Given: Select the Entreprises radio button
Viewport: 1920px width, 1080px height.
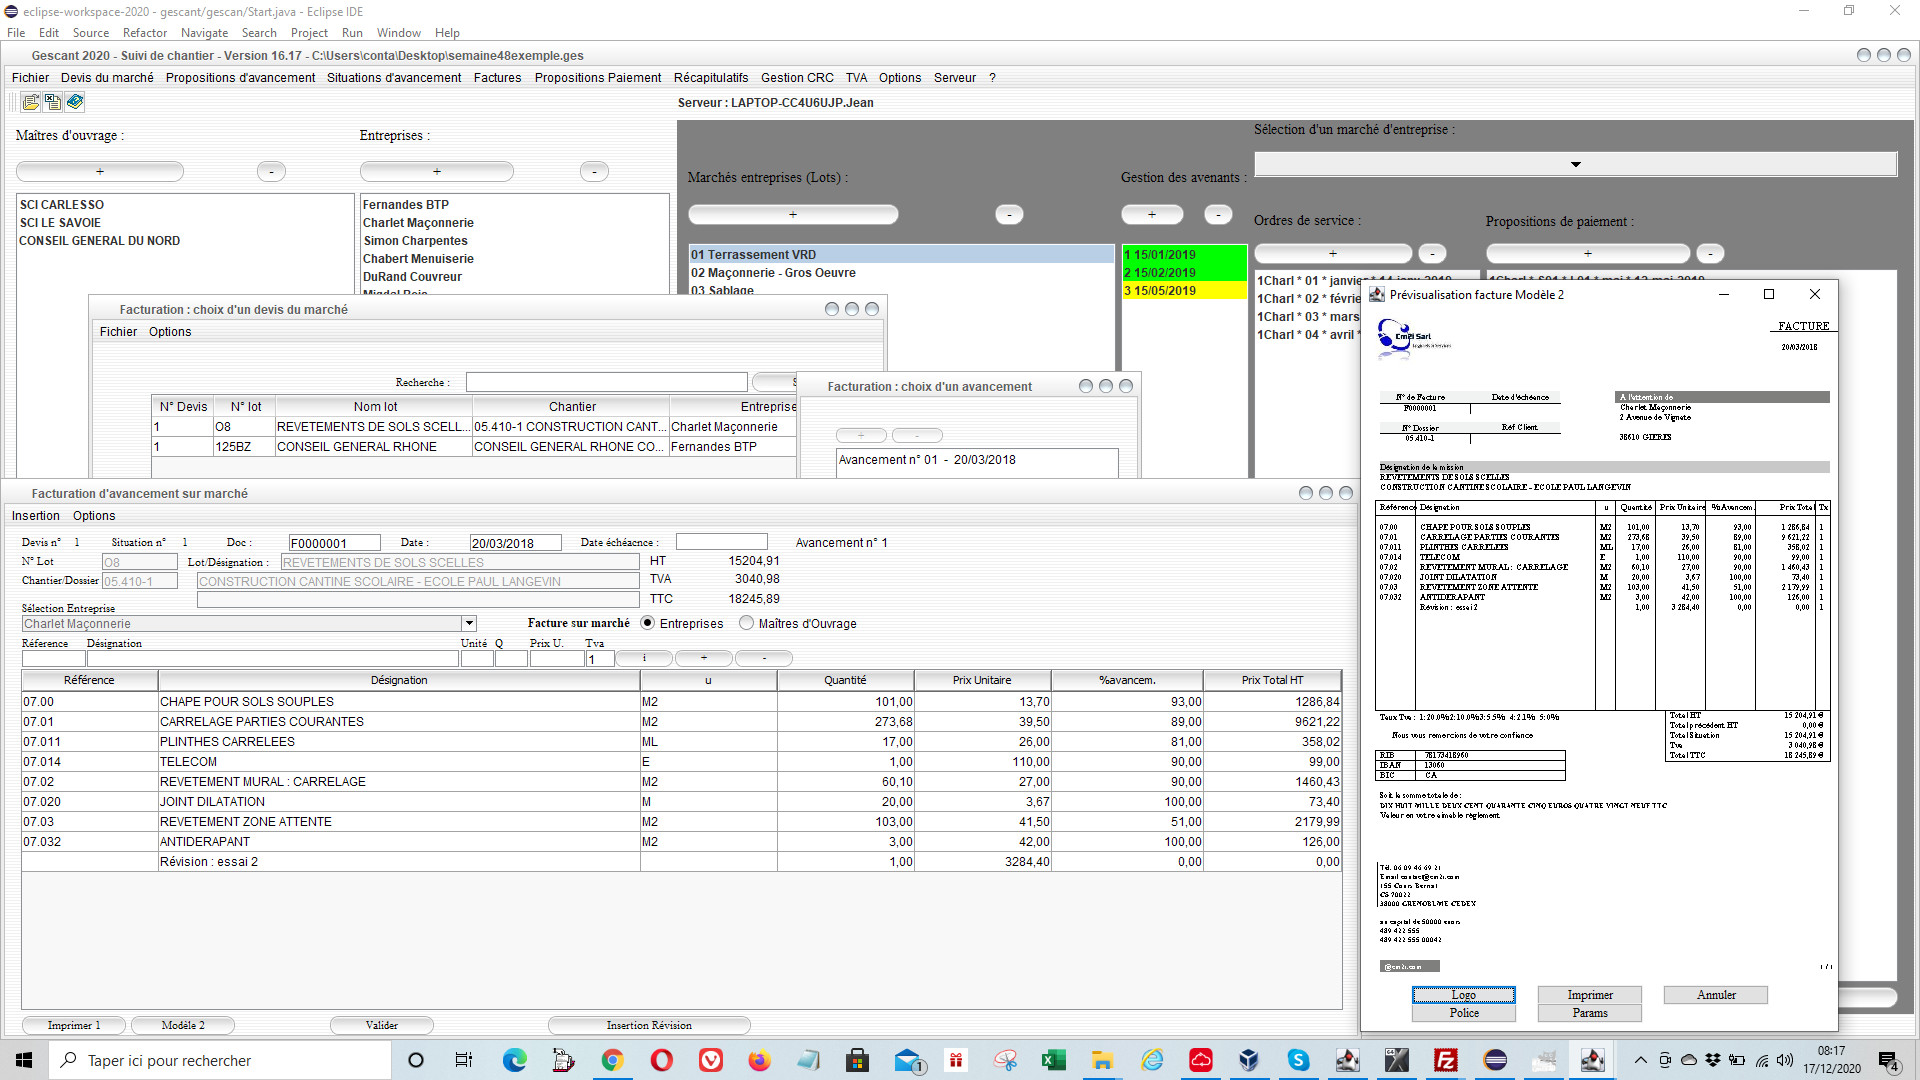Looking at the screenshot, I should tap(648, 623).
